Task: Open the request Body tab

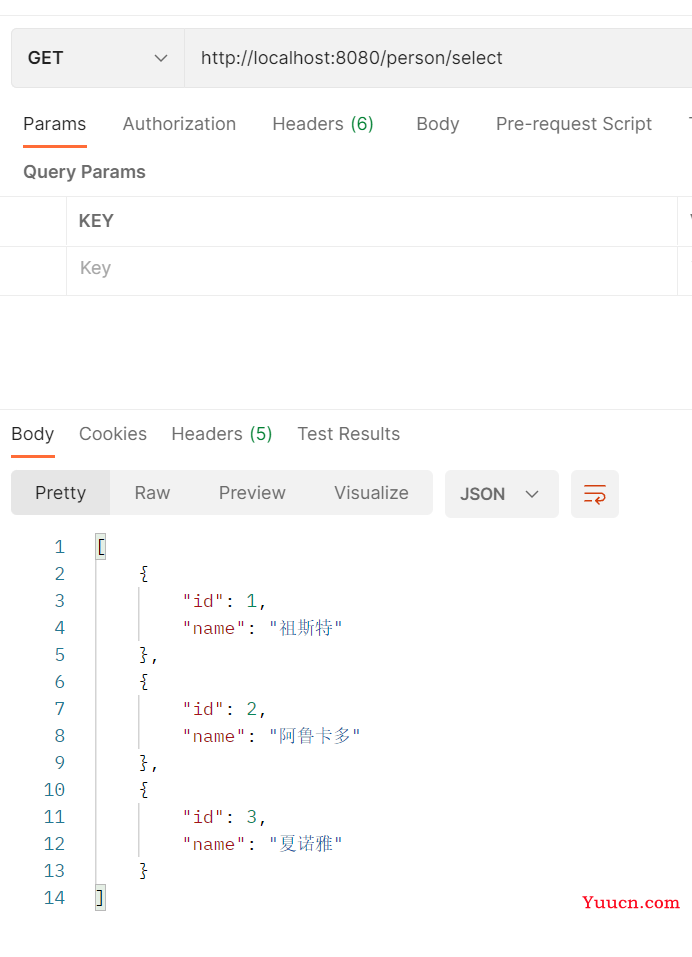Action: coord(438,124)
